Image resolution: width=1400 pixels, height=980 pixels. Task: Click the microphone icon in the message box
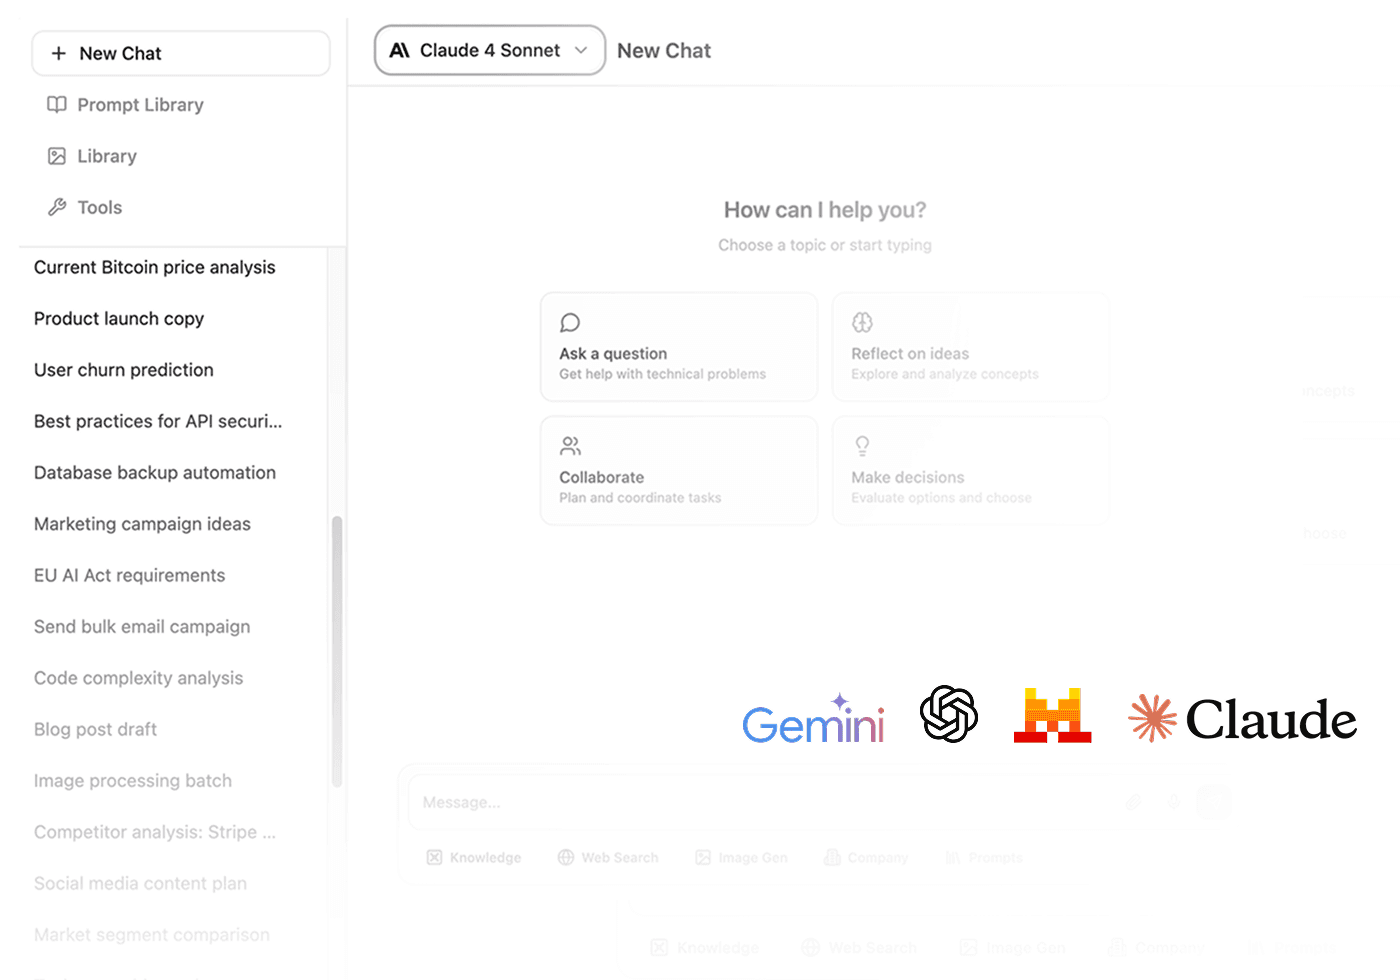[x=1174, y=802]
